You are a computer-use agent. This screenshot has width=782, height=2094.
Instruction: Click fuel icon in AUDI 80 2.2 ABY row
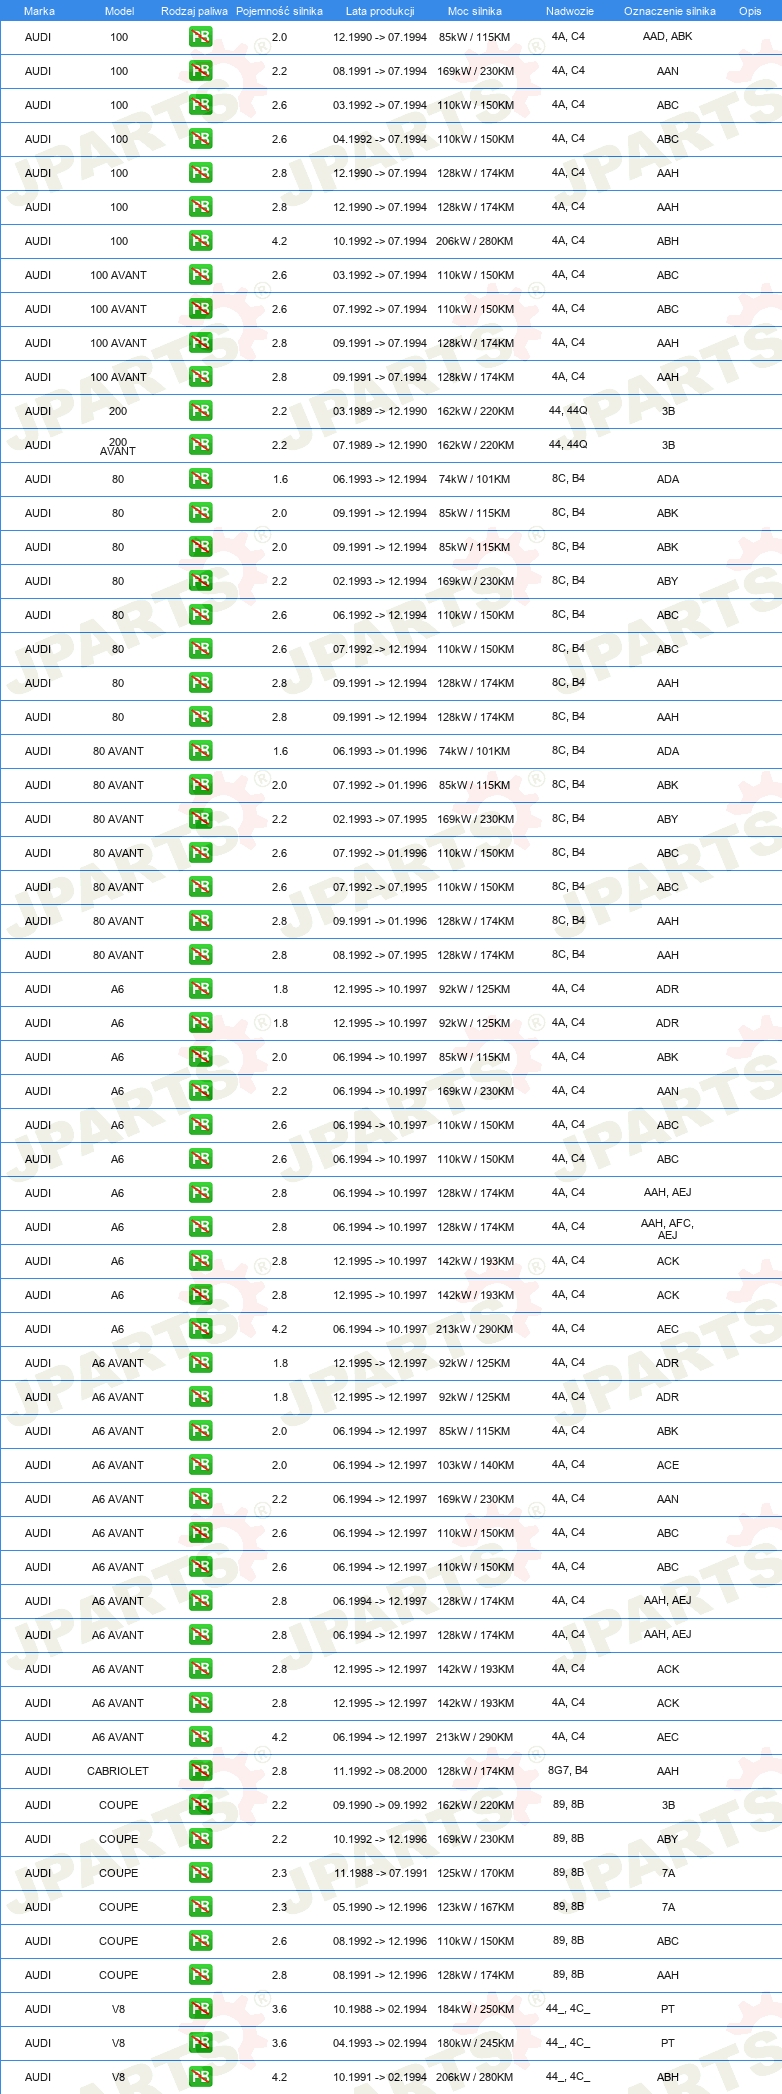pos(200,581)
